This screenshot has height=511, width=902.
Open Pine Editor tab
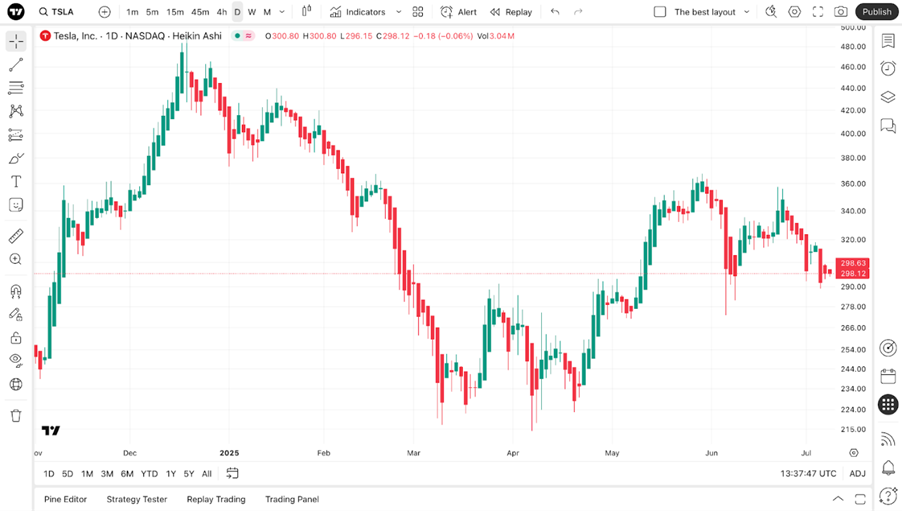[x=66, y=499]
